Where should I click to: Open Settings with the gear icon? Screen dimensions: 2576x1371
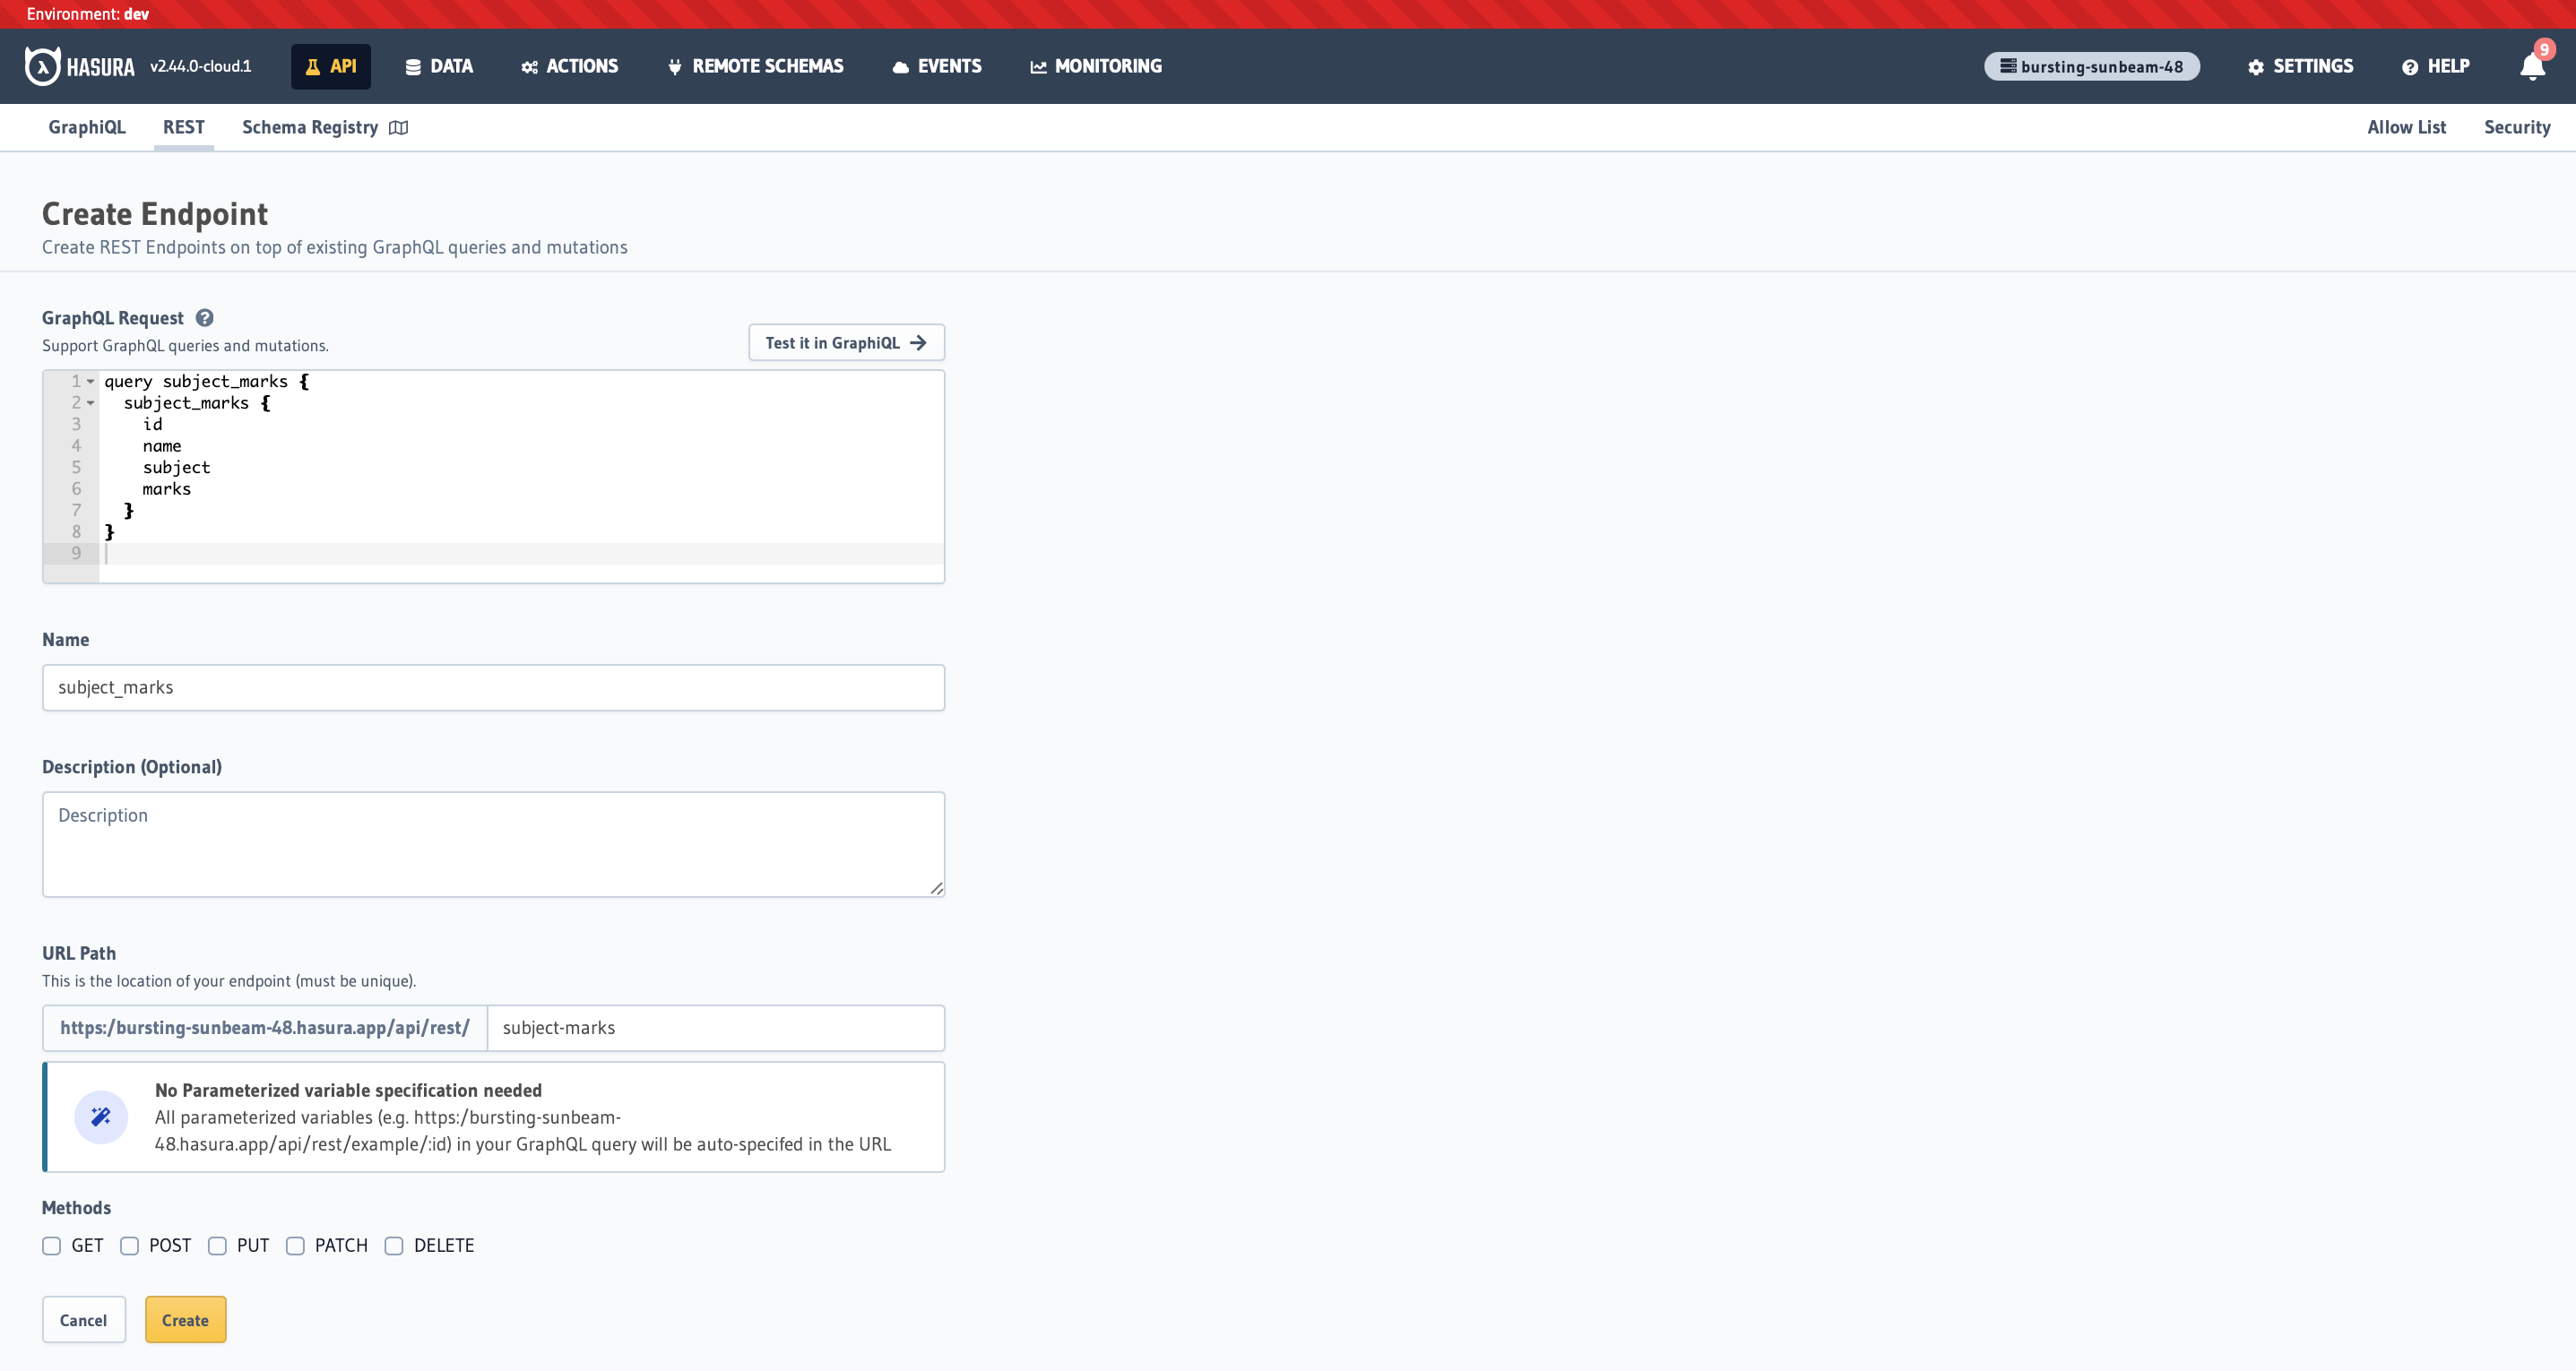pyautogui.click(x=2256, y=67)
